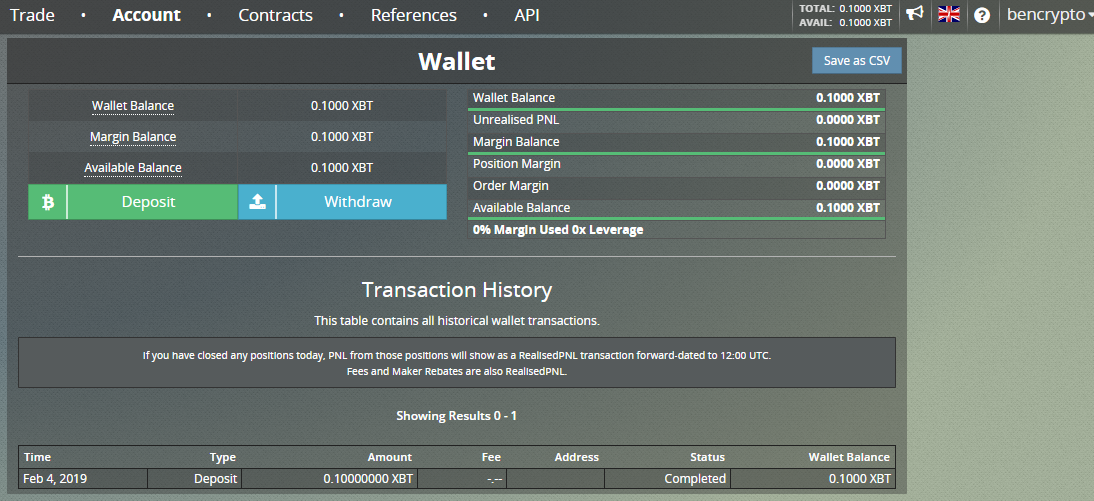Screen dimensions: 1094x501
Task: Click the AVAIL 0.1000 XBT balance in header
Action: tap(846, 22)
